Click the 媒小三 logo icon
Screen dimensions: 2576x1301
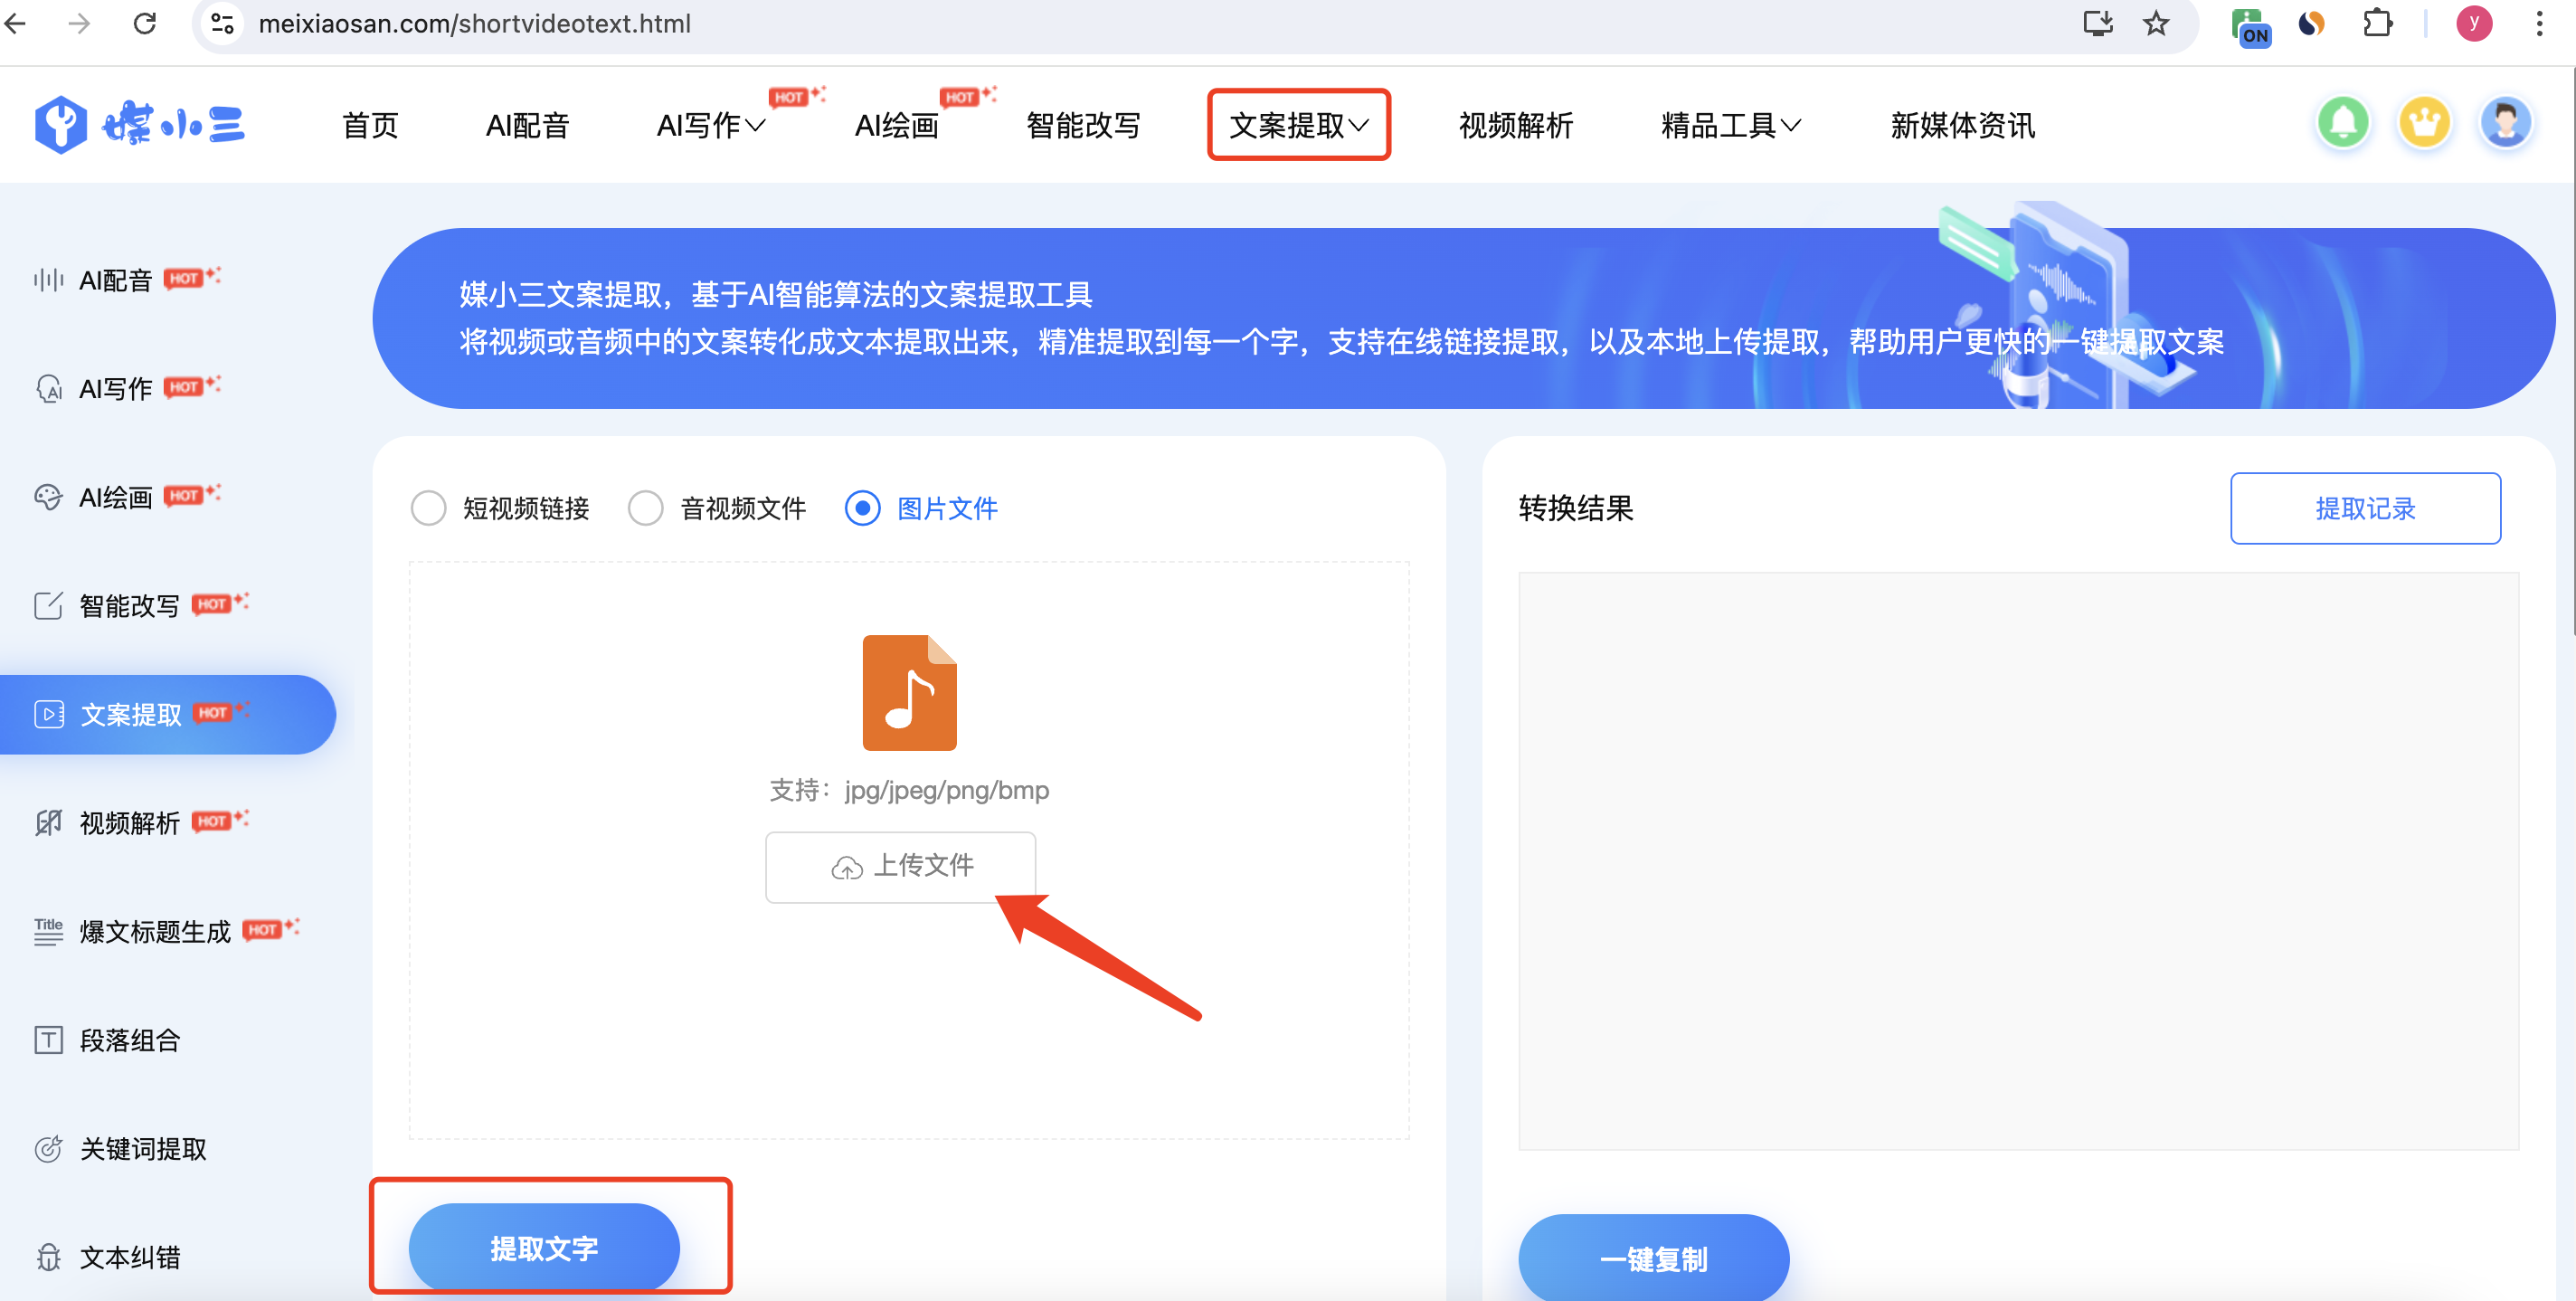click(61, 125)
